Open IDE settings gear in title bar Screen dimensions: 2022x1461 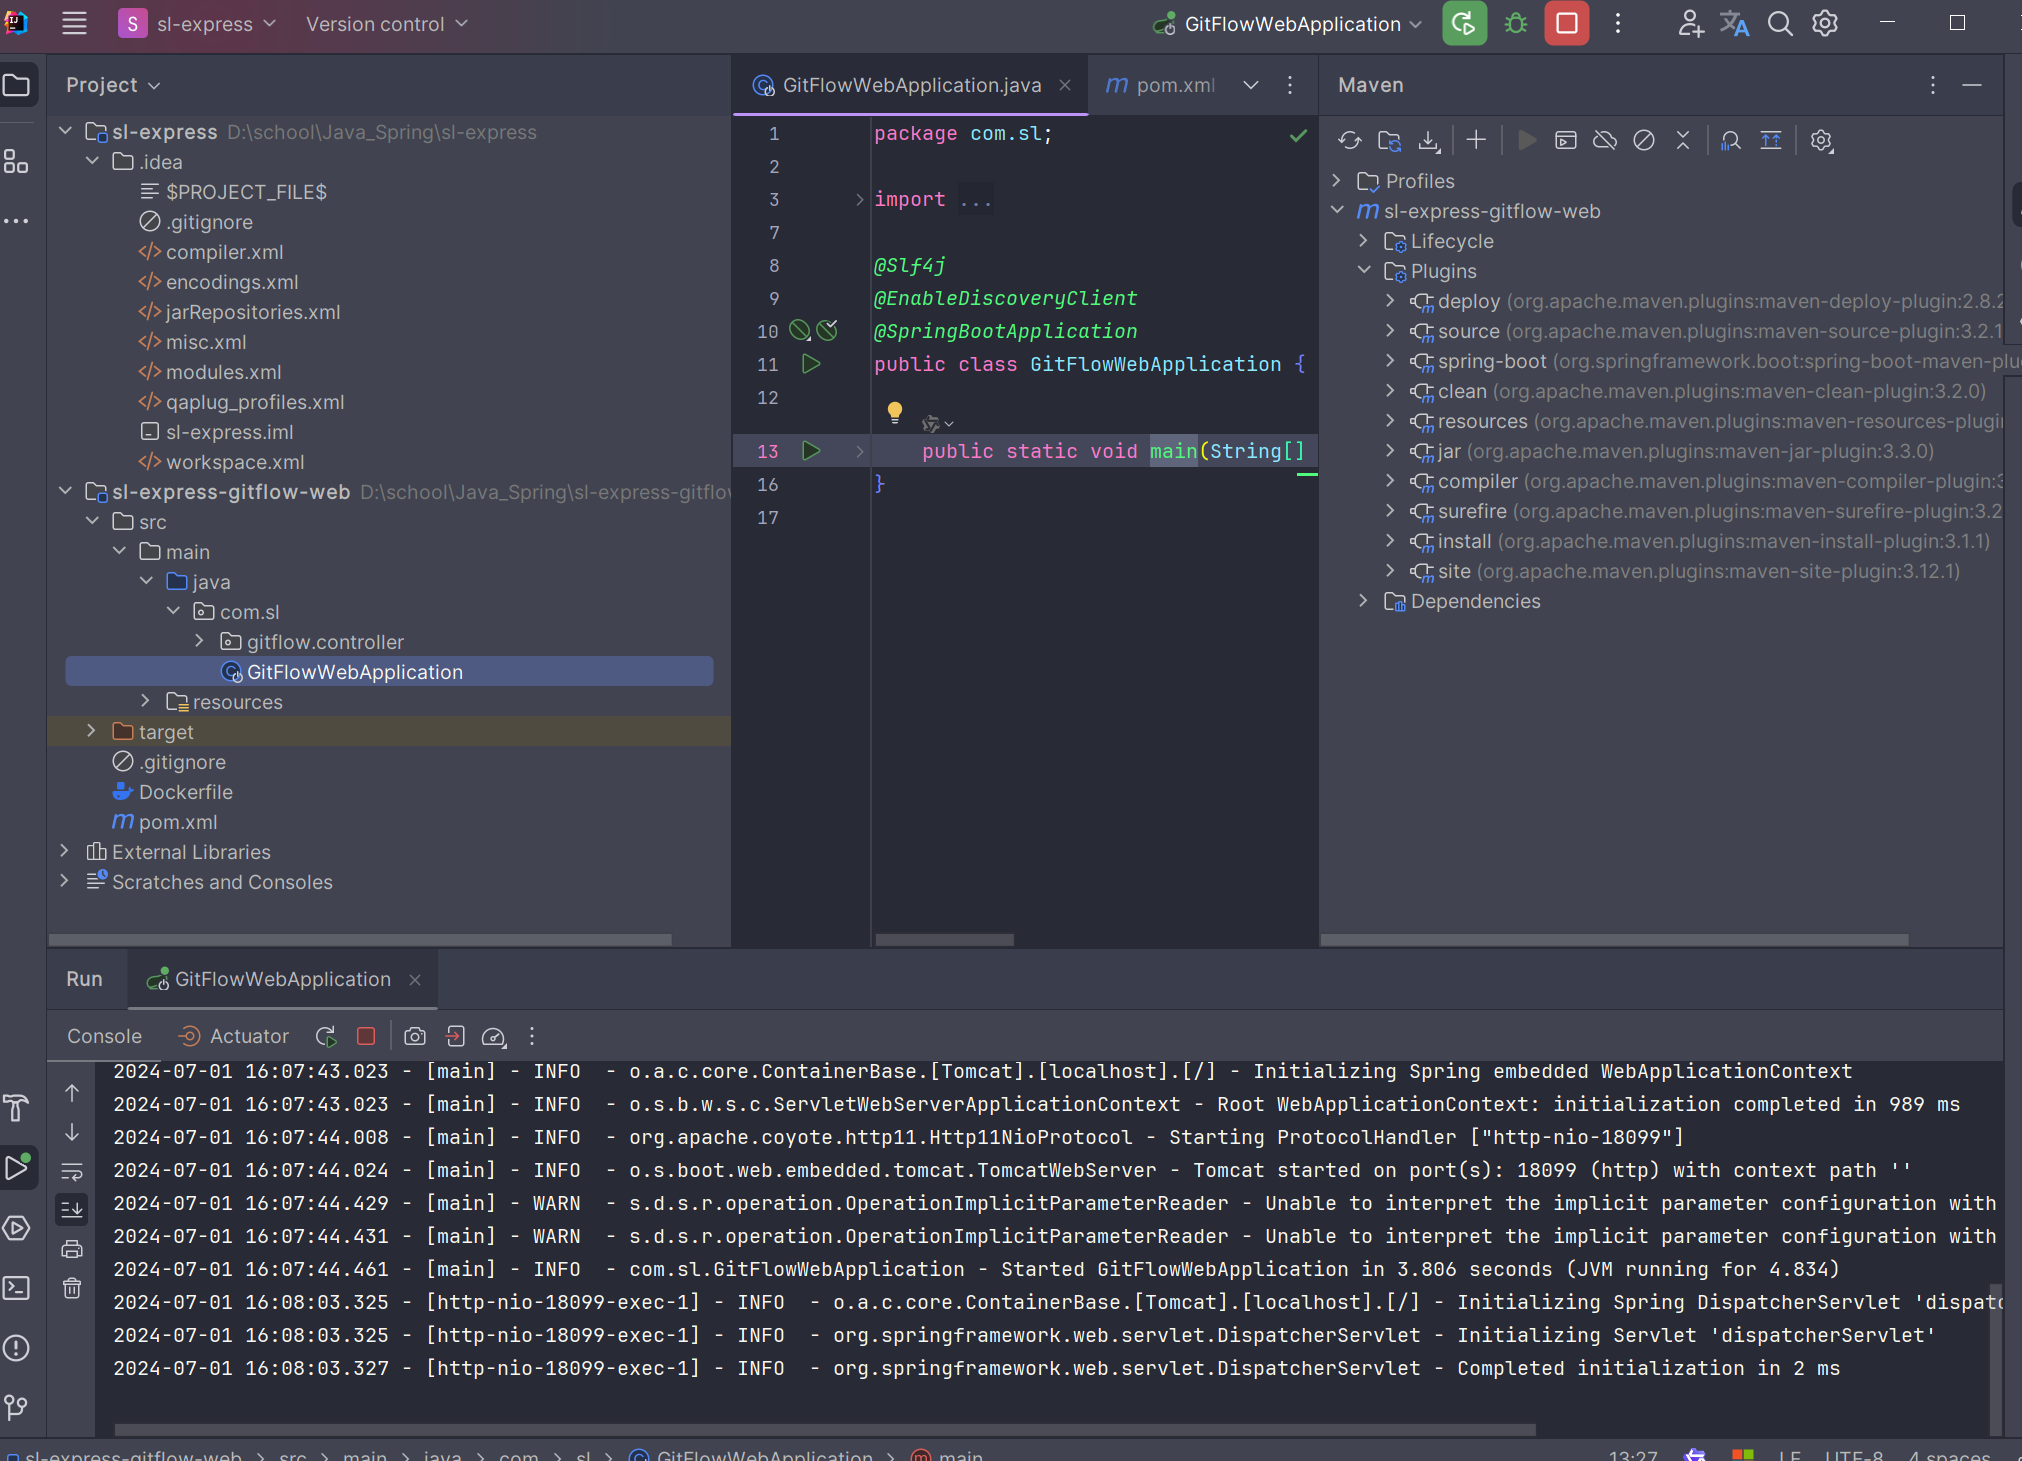pyautogui.click(x=1825, y=24)
